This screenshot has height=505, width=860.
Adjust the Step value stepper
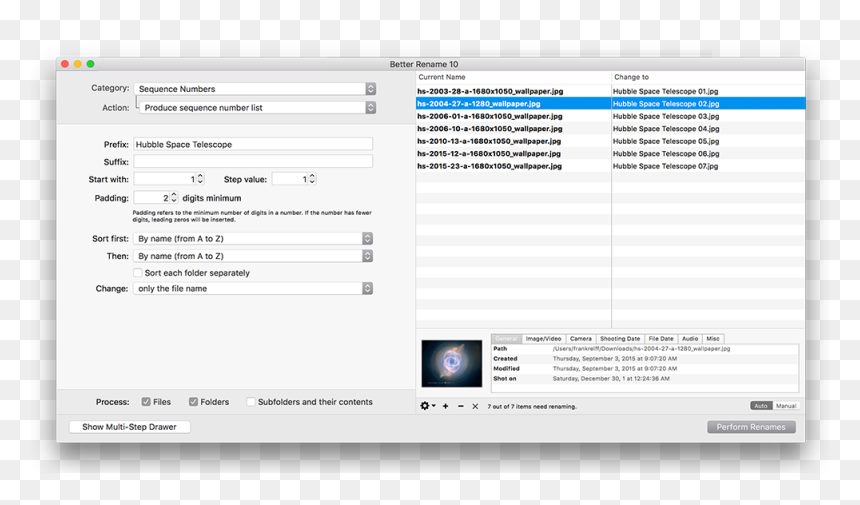[312, 179]
